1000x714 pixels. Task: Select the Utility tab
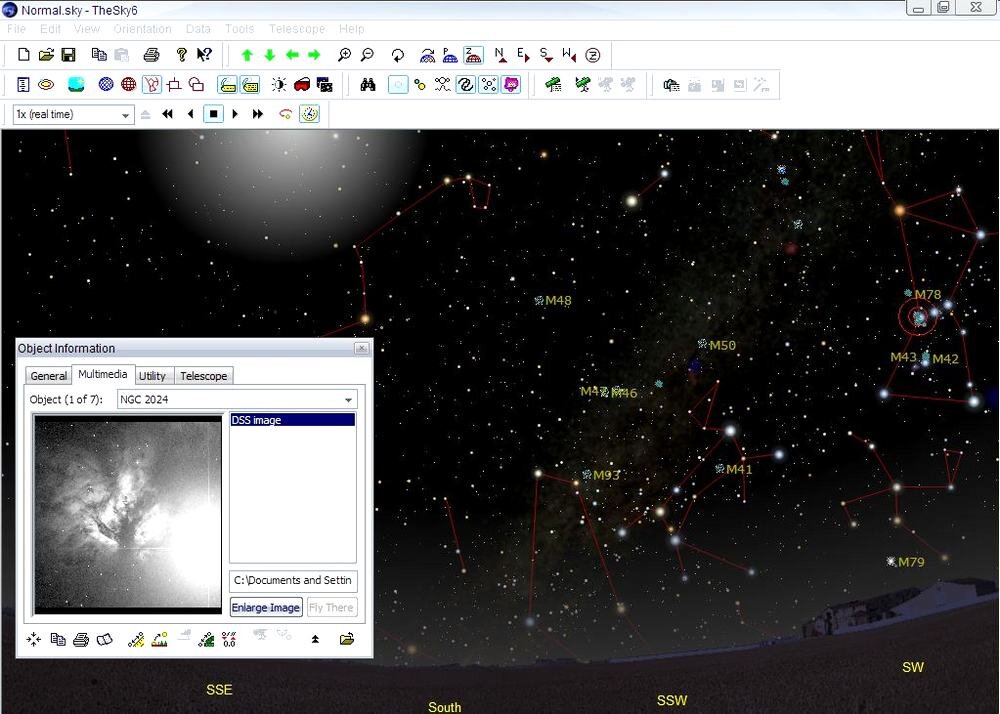coord(152,376)
